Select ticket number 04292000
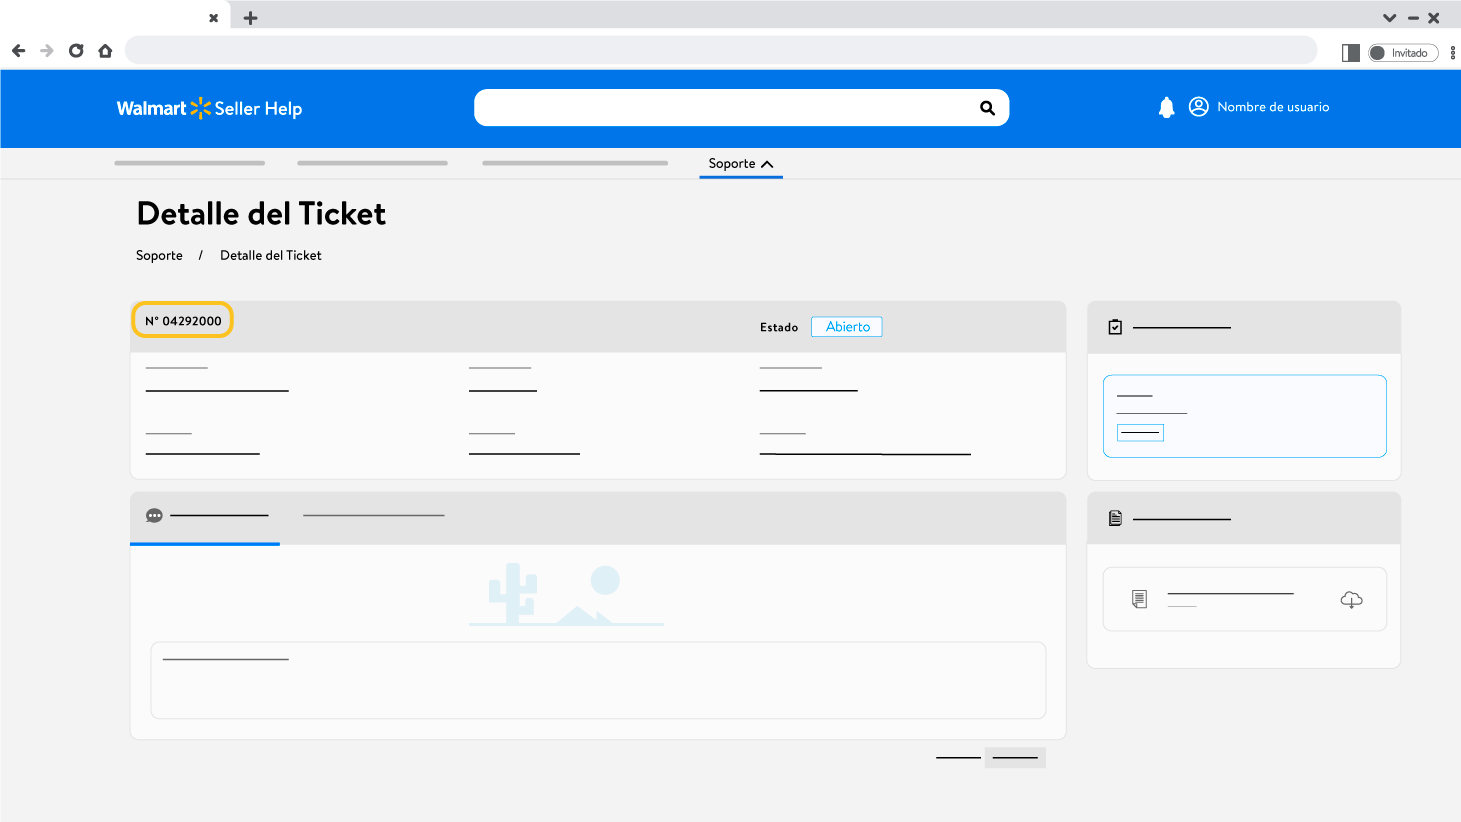Screen dimensions: 1461x822 (x=183, y=321)
